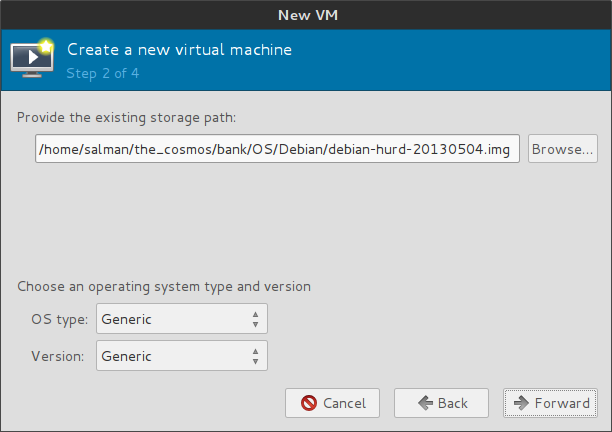The image size is (612, 432).
Task: Focus the existing storage path field
Action: pos(277,150)
